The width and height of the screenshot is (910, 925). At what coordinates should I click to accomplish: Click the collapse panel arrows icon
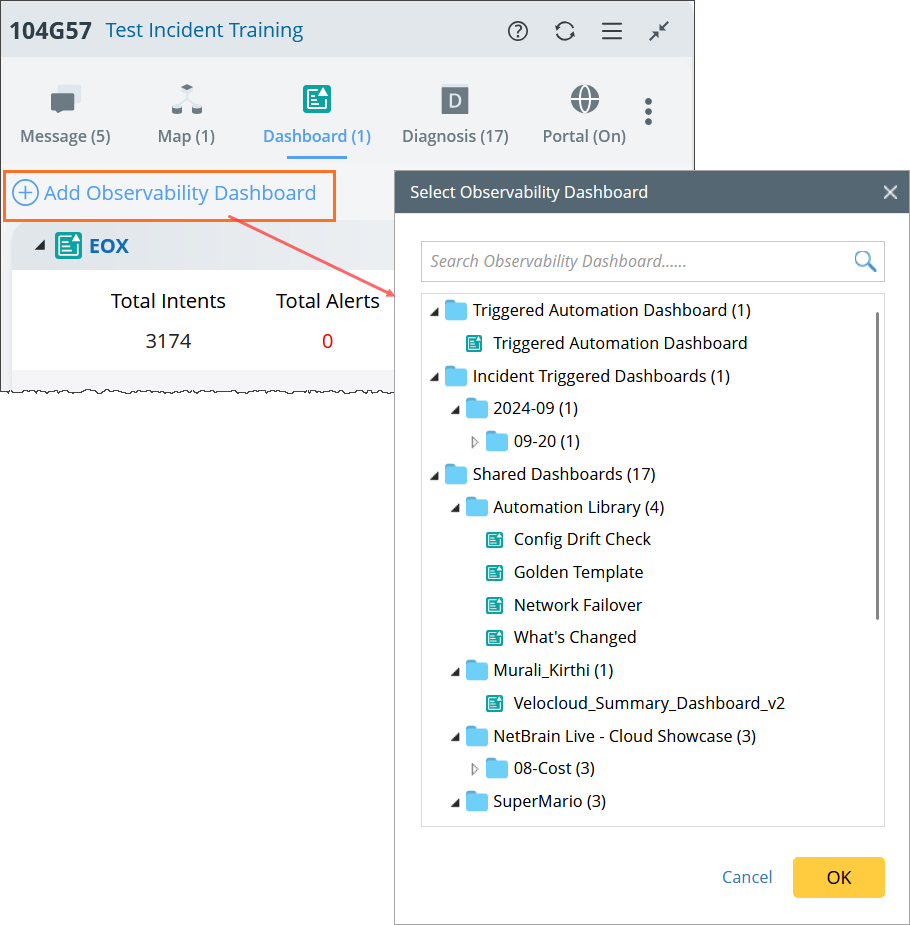[659, 31]
